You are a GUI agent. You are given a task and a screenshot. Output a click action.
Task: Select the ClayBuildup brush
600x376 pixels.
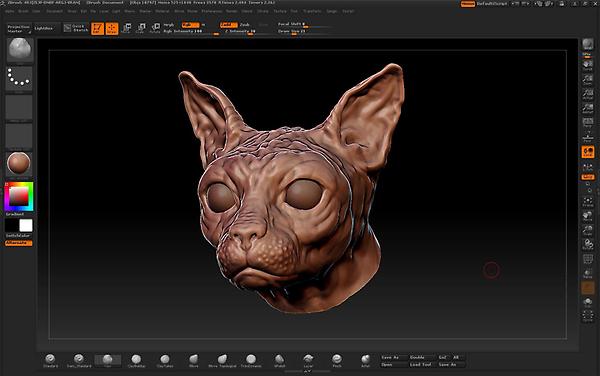click(136, 360)
